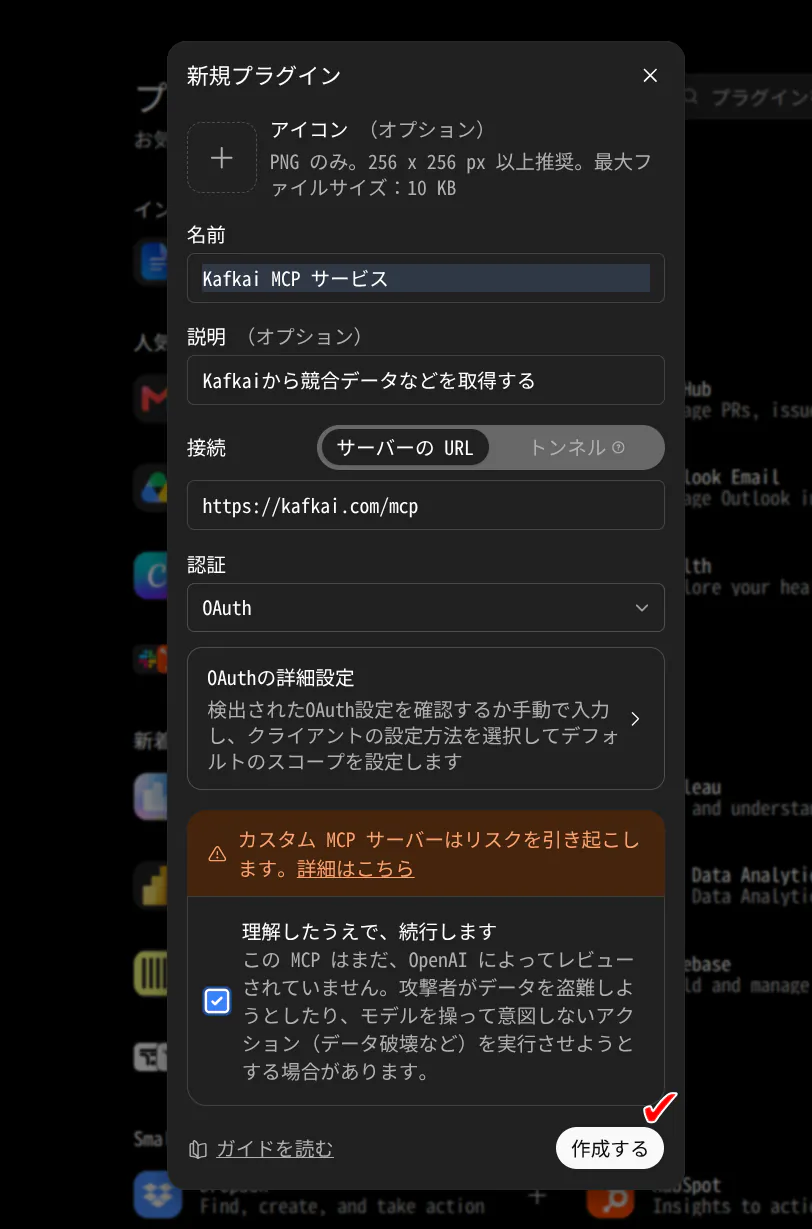Edit the 説明 description field
This screenshot has width=812, height=1229.
click(x=426, y=380)
